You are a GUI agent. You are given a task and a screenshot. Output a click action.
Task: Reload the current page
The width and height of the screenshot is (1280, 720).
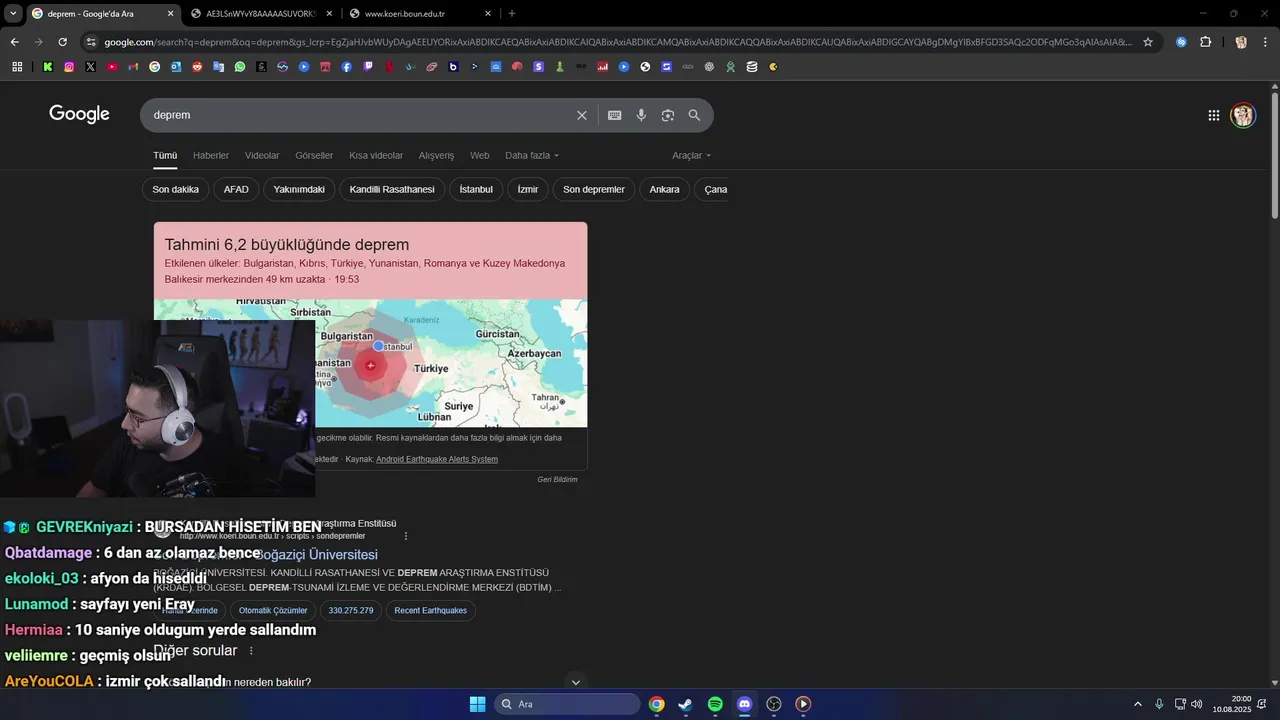(x=62, y=42)
